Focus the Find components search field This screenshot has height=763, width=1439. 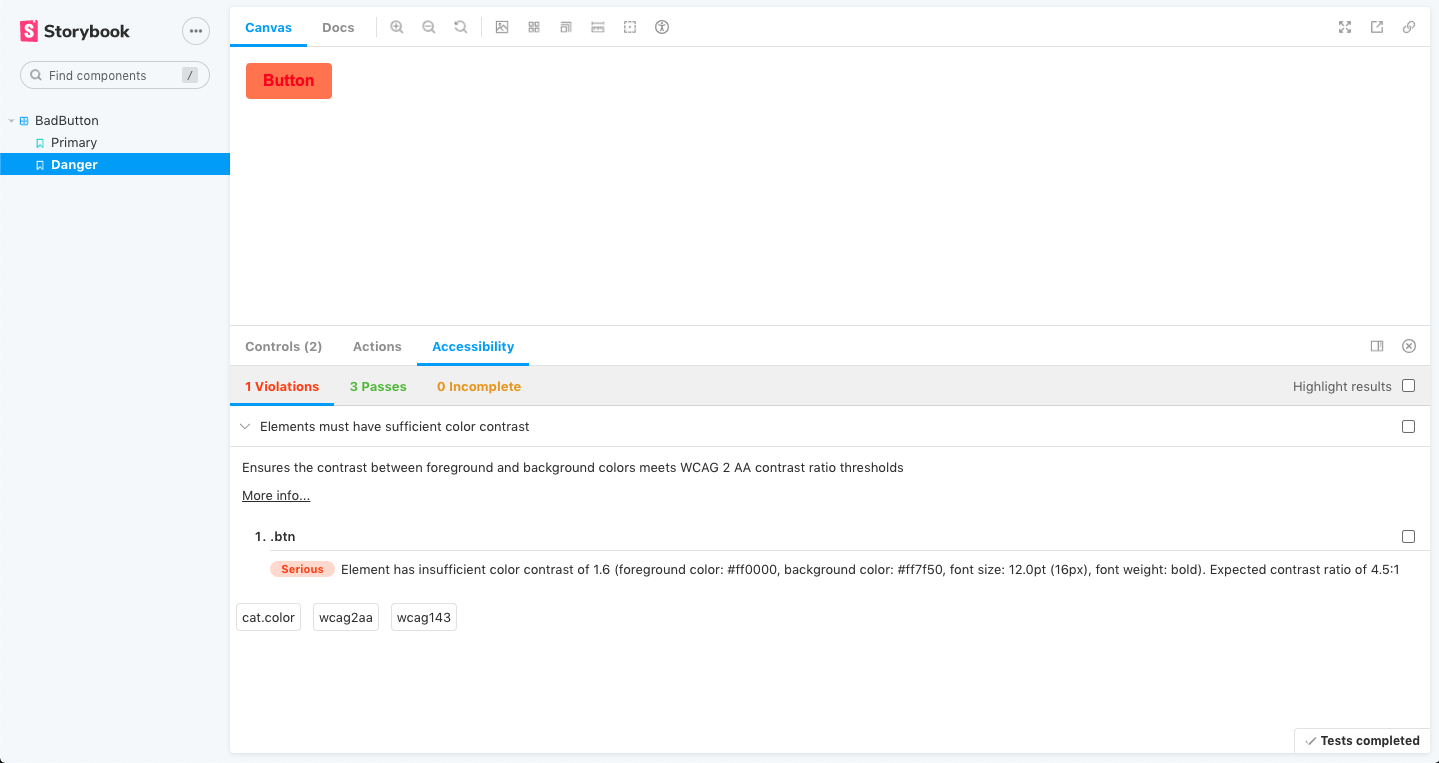(x=115, y=75)
